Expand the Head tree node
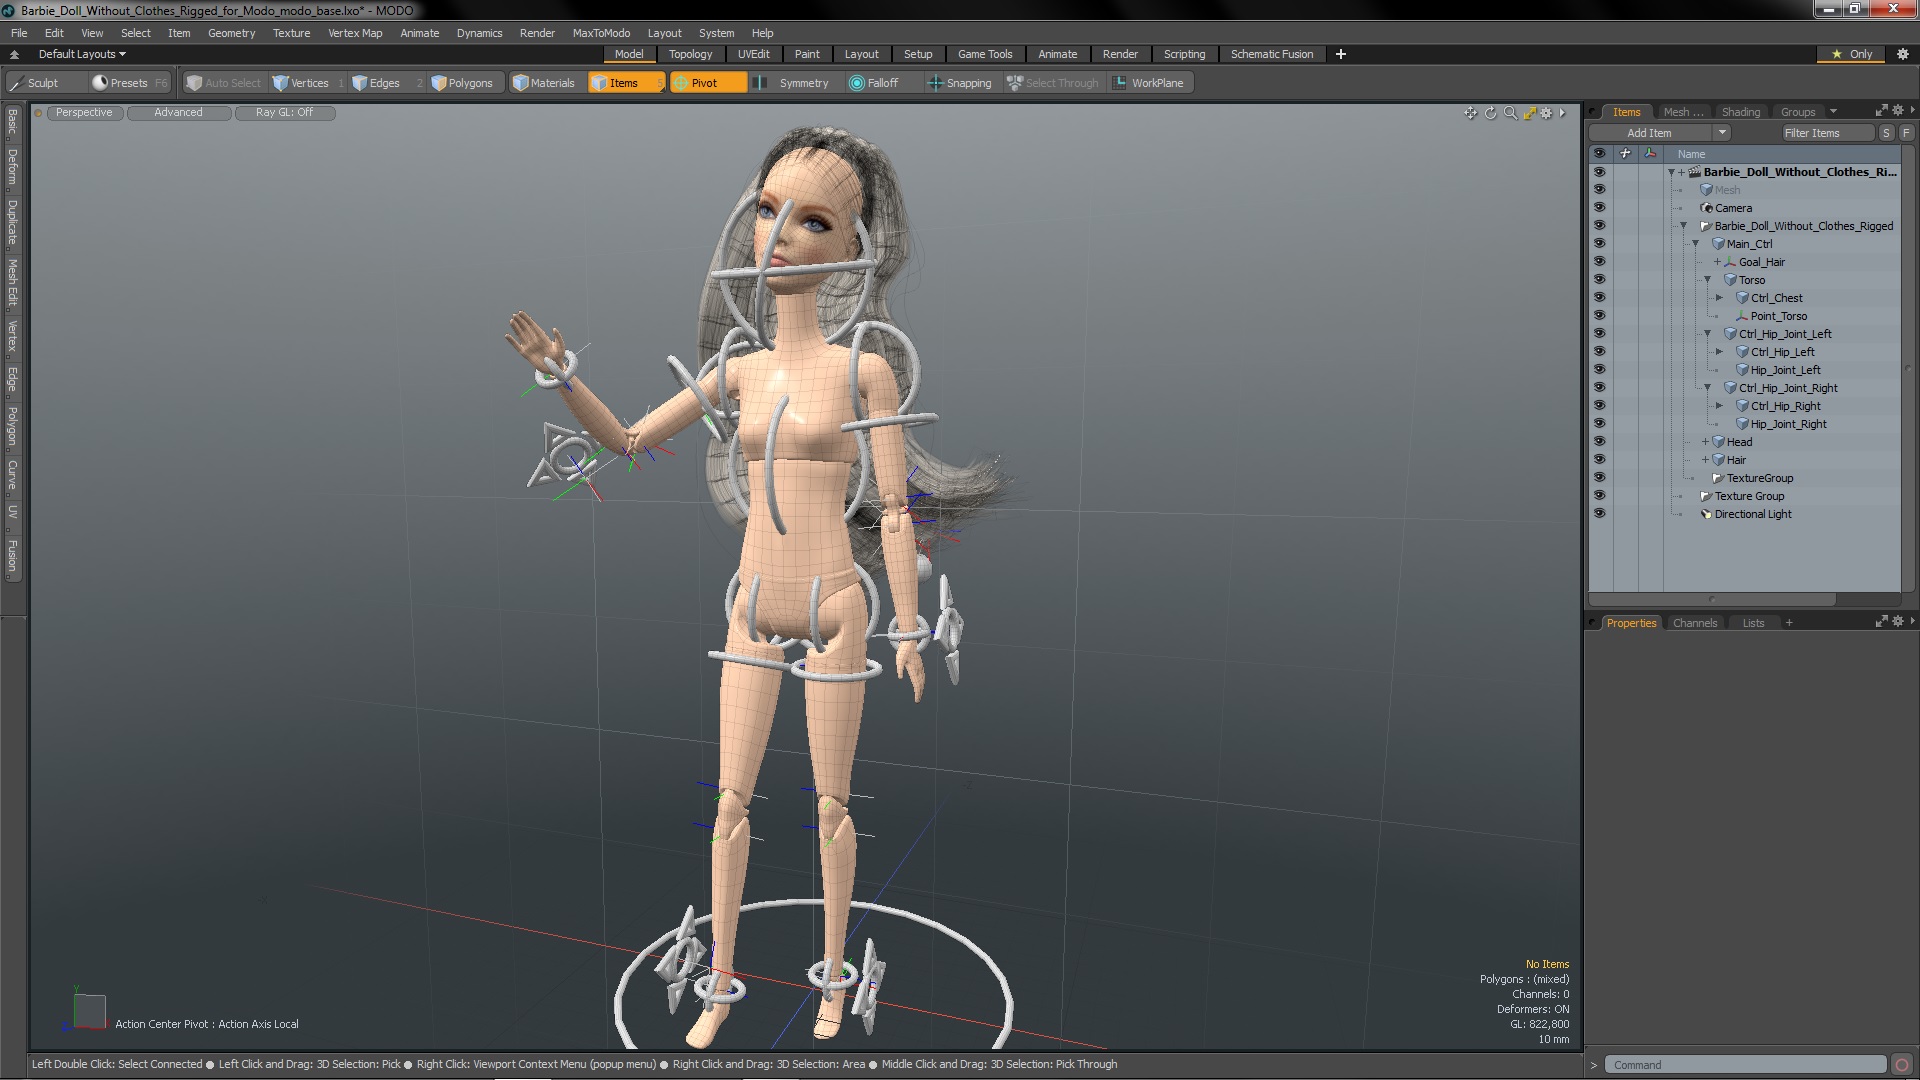The height and width of the screenshot is (1080, 1920). [1706, 442]
